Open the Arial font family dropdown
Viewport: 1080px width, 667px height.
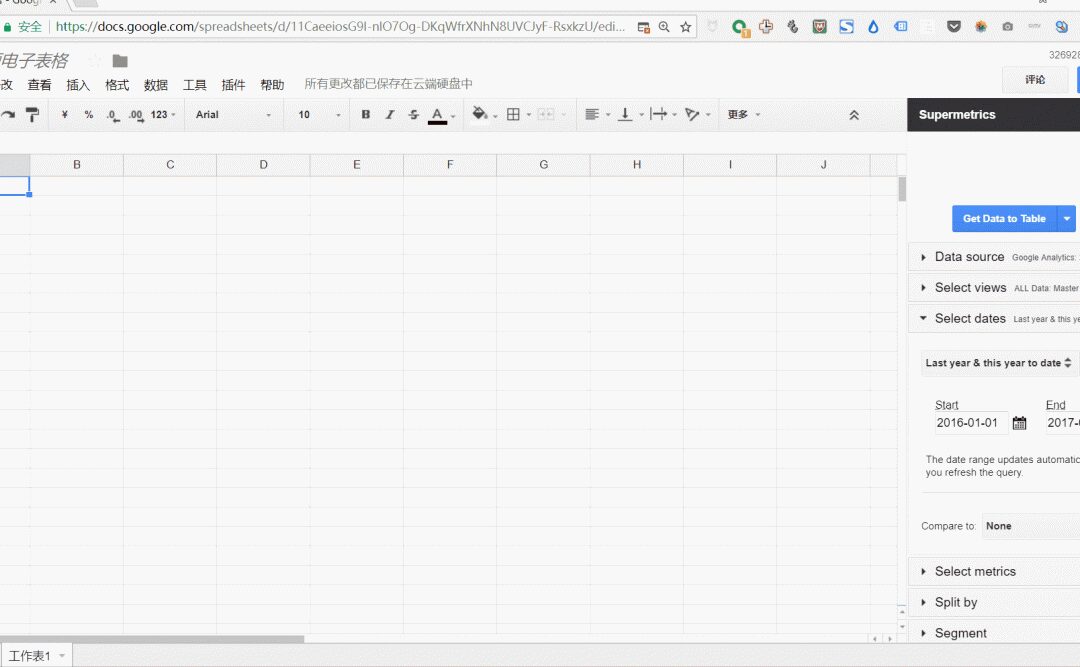tap(233, 114)
